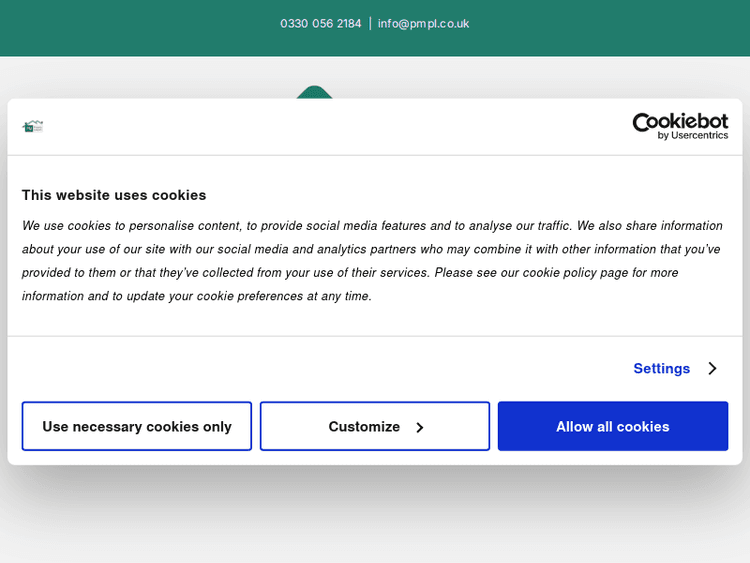
Task: Click the Cookiebot logo
Action: point(680,122)
